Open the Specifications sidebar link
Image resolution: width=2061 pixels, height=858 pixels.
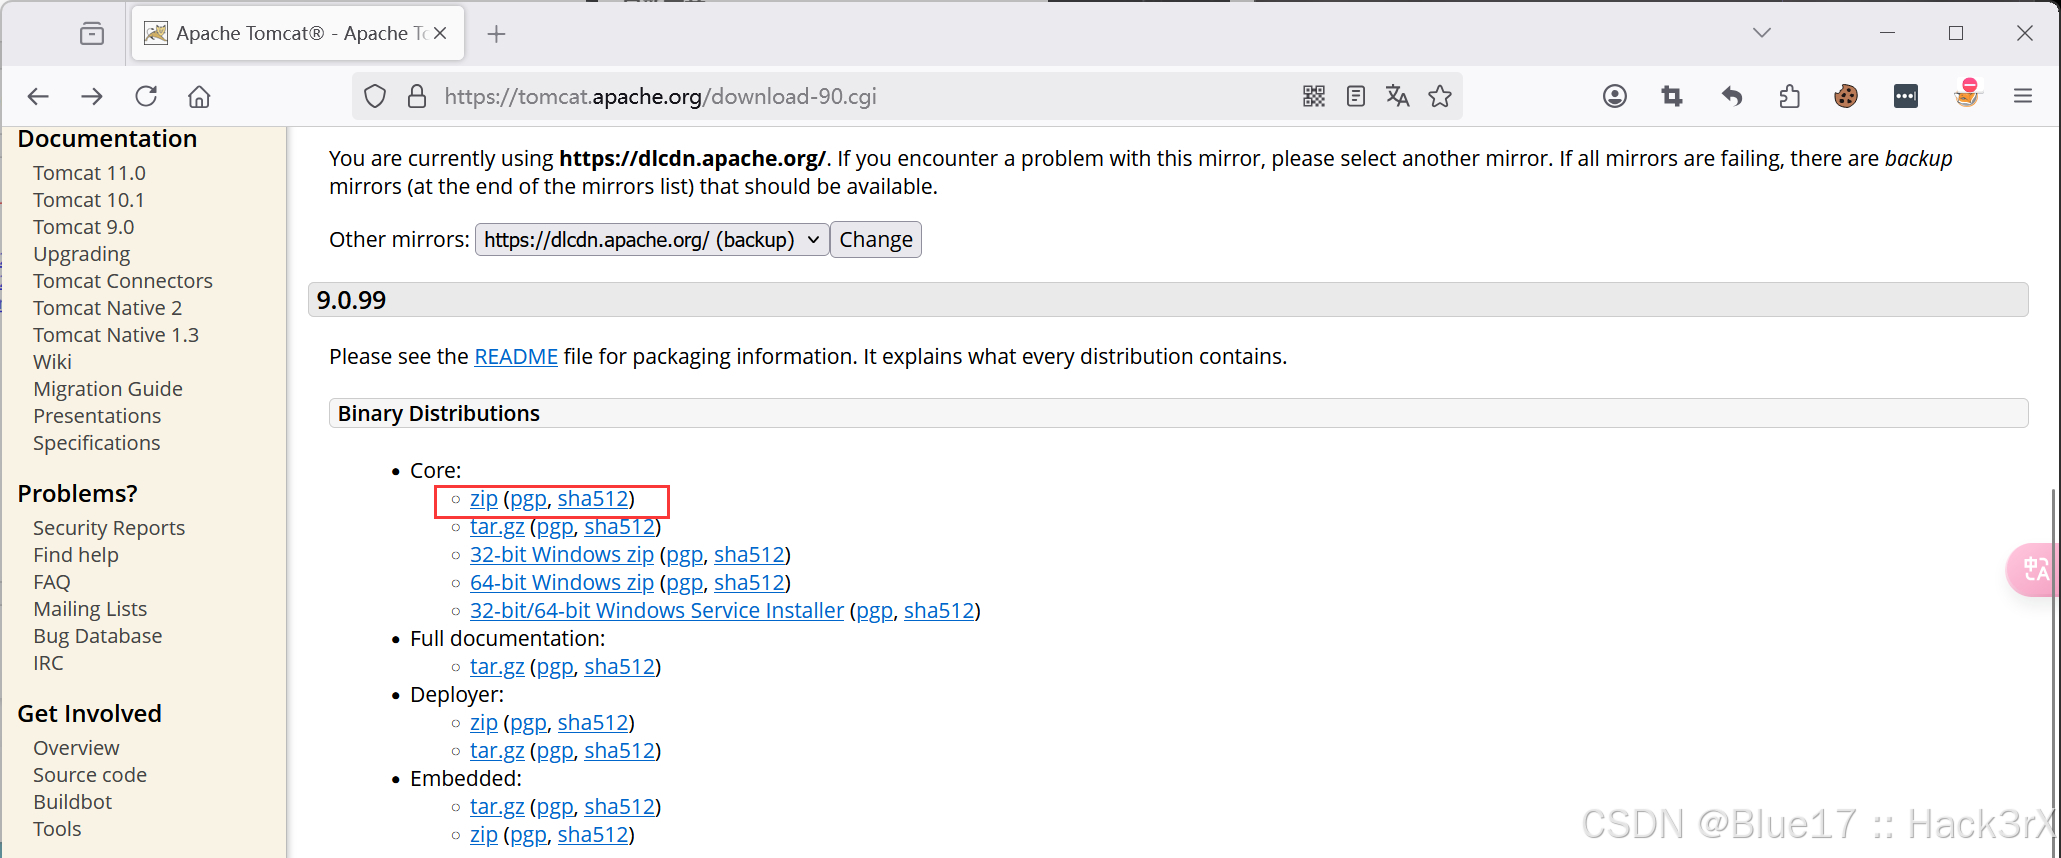pyautogui.click(x=96, y=443)
